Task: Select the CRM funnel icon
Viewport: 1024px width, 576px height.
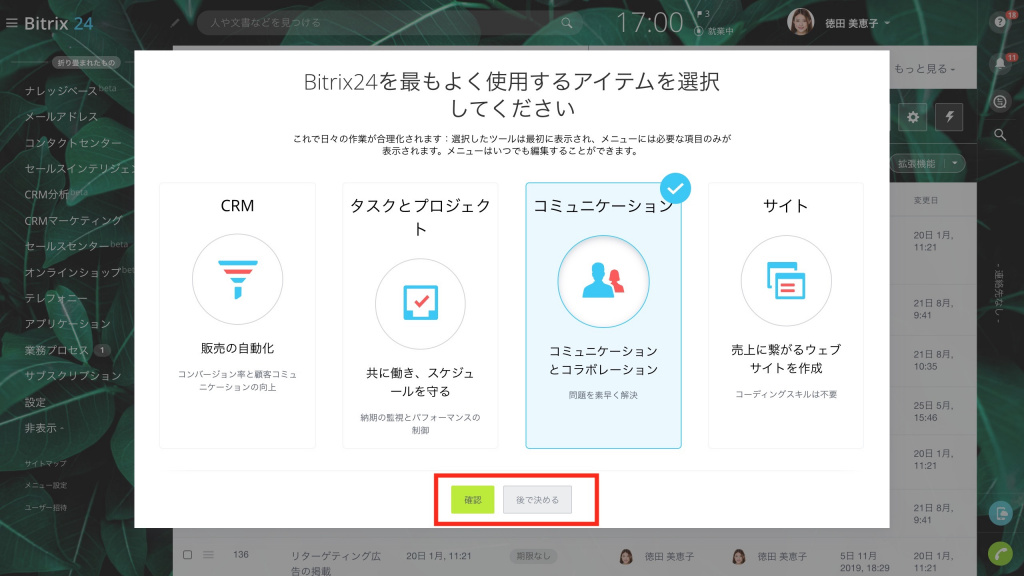Action: click(237, 280)
